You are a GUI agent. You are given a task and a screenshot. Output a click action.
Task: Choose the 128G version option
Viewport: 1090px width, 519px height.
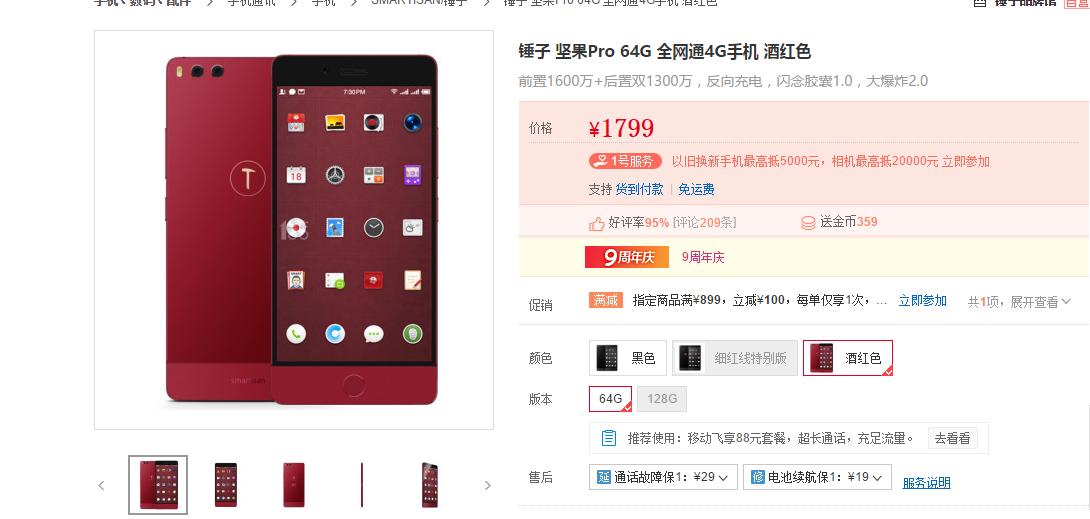[662, 399]
